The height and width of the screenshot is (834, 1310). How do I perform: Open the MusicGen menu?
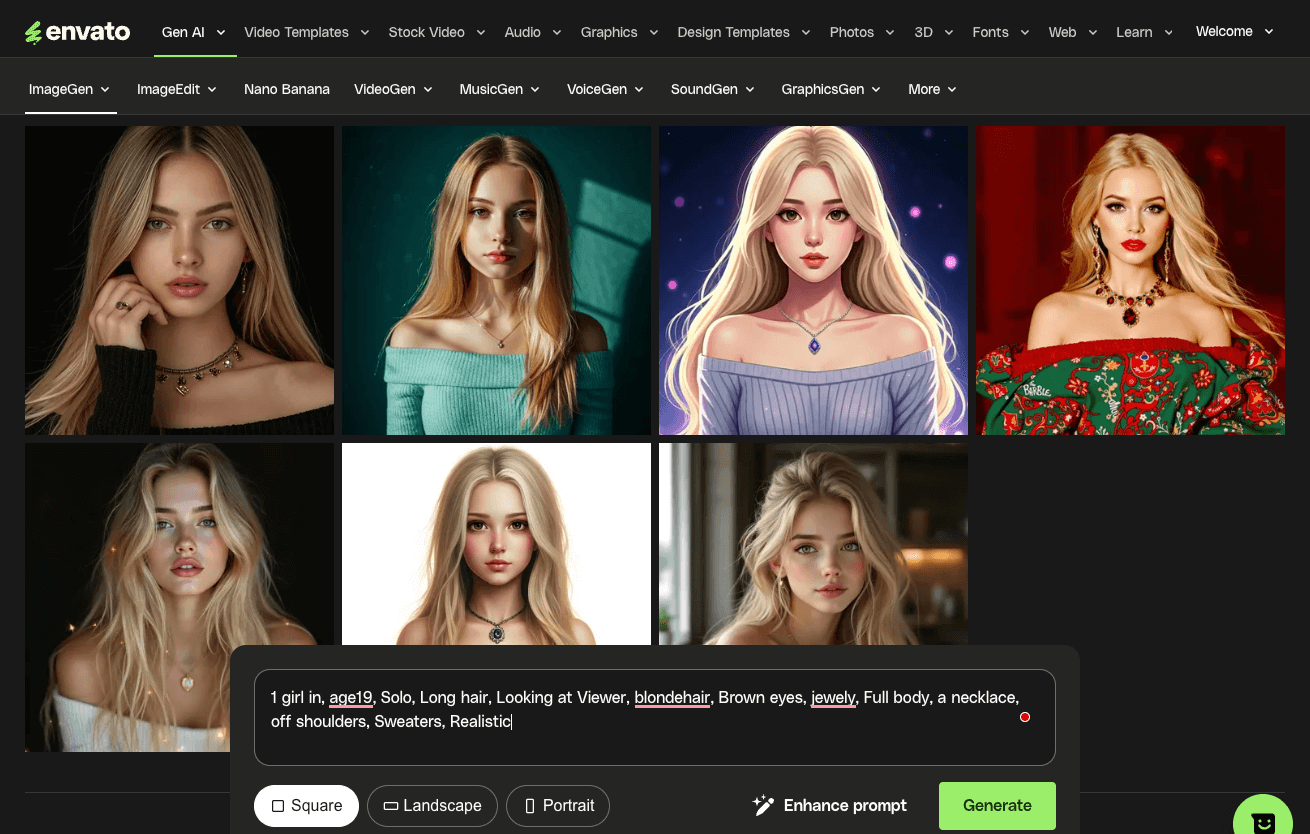[x=499, y=89]
